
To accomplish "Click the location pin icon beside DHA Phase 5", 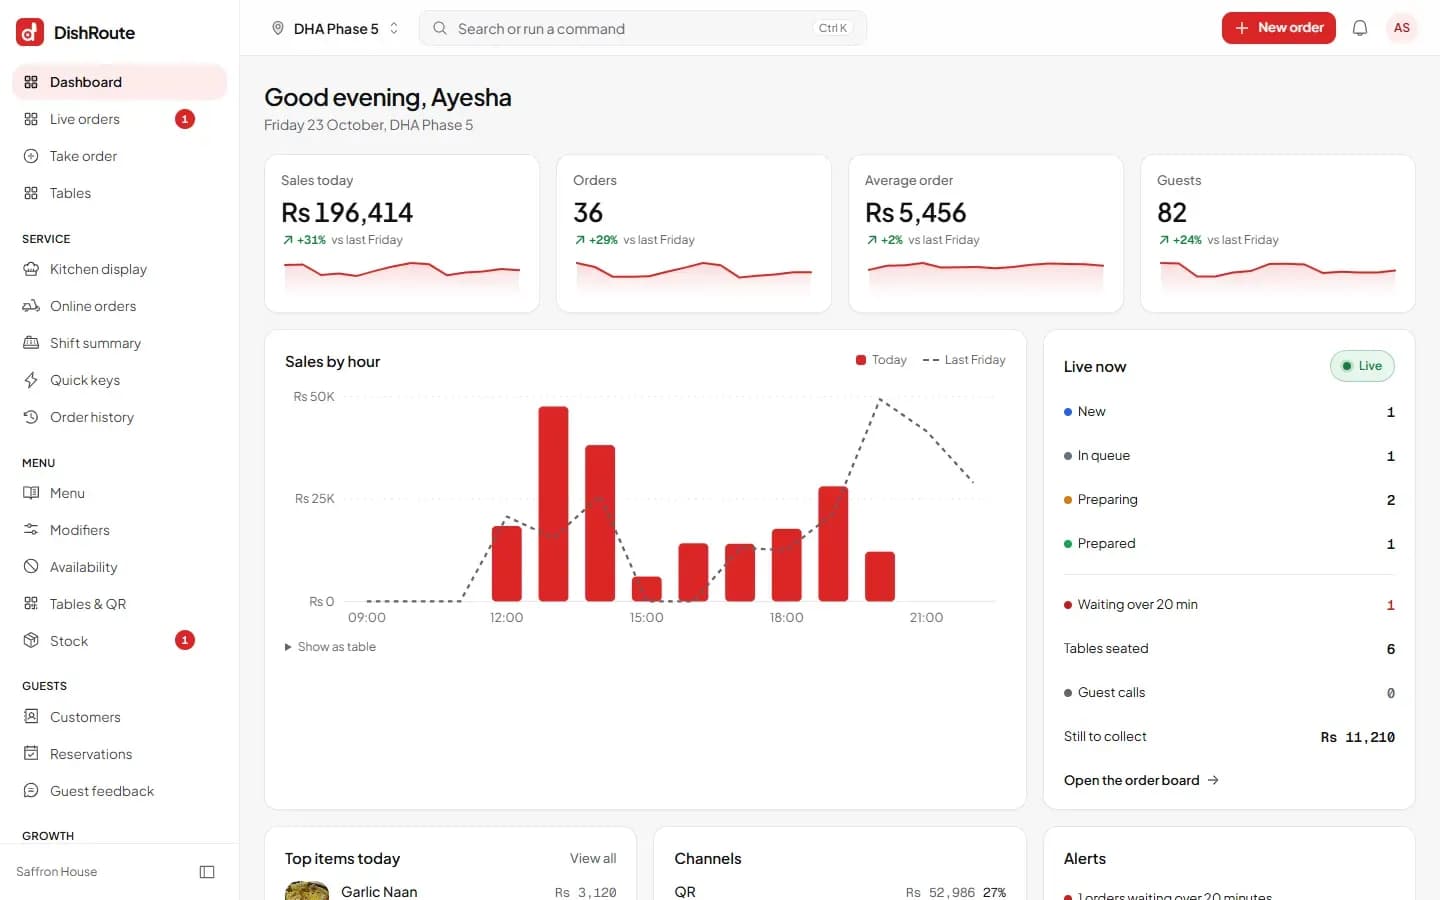I will point(278,28).
